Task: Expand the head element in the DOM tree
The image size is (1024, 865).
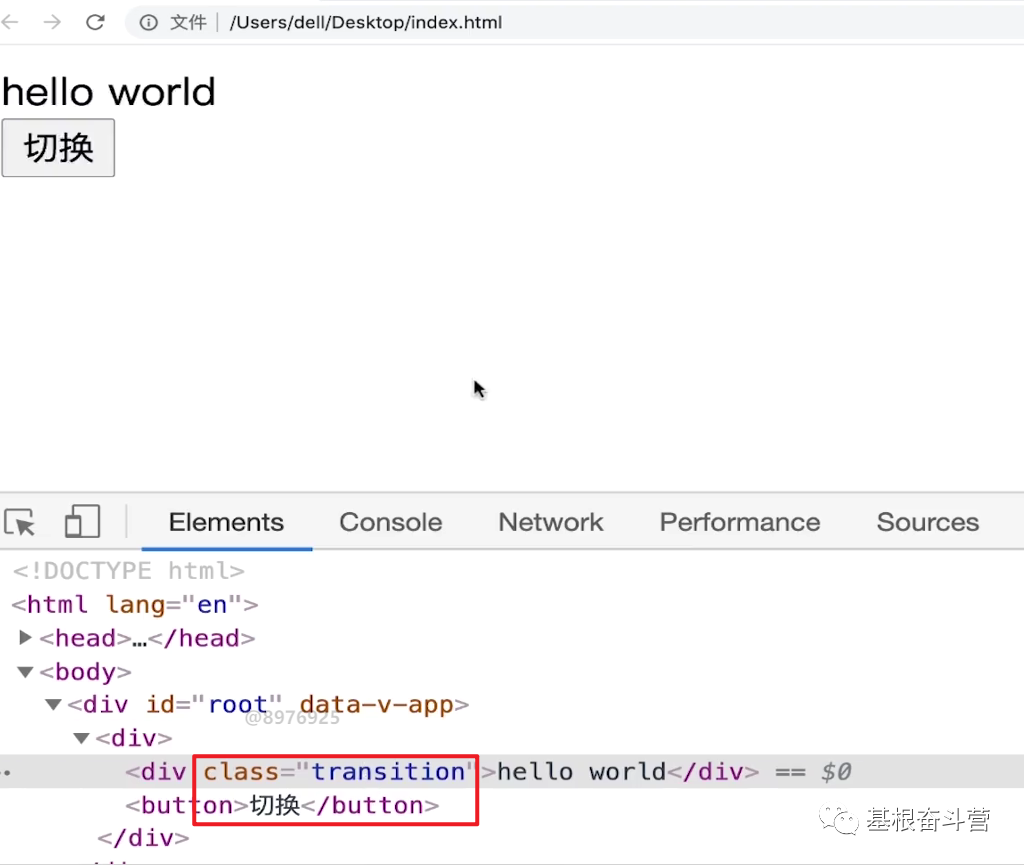Action: point(26,637)
